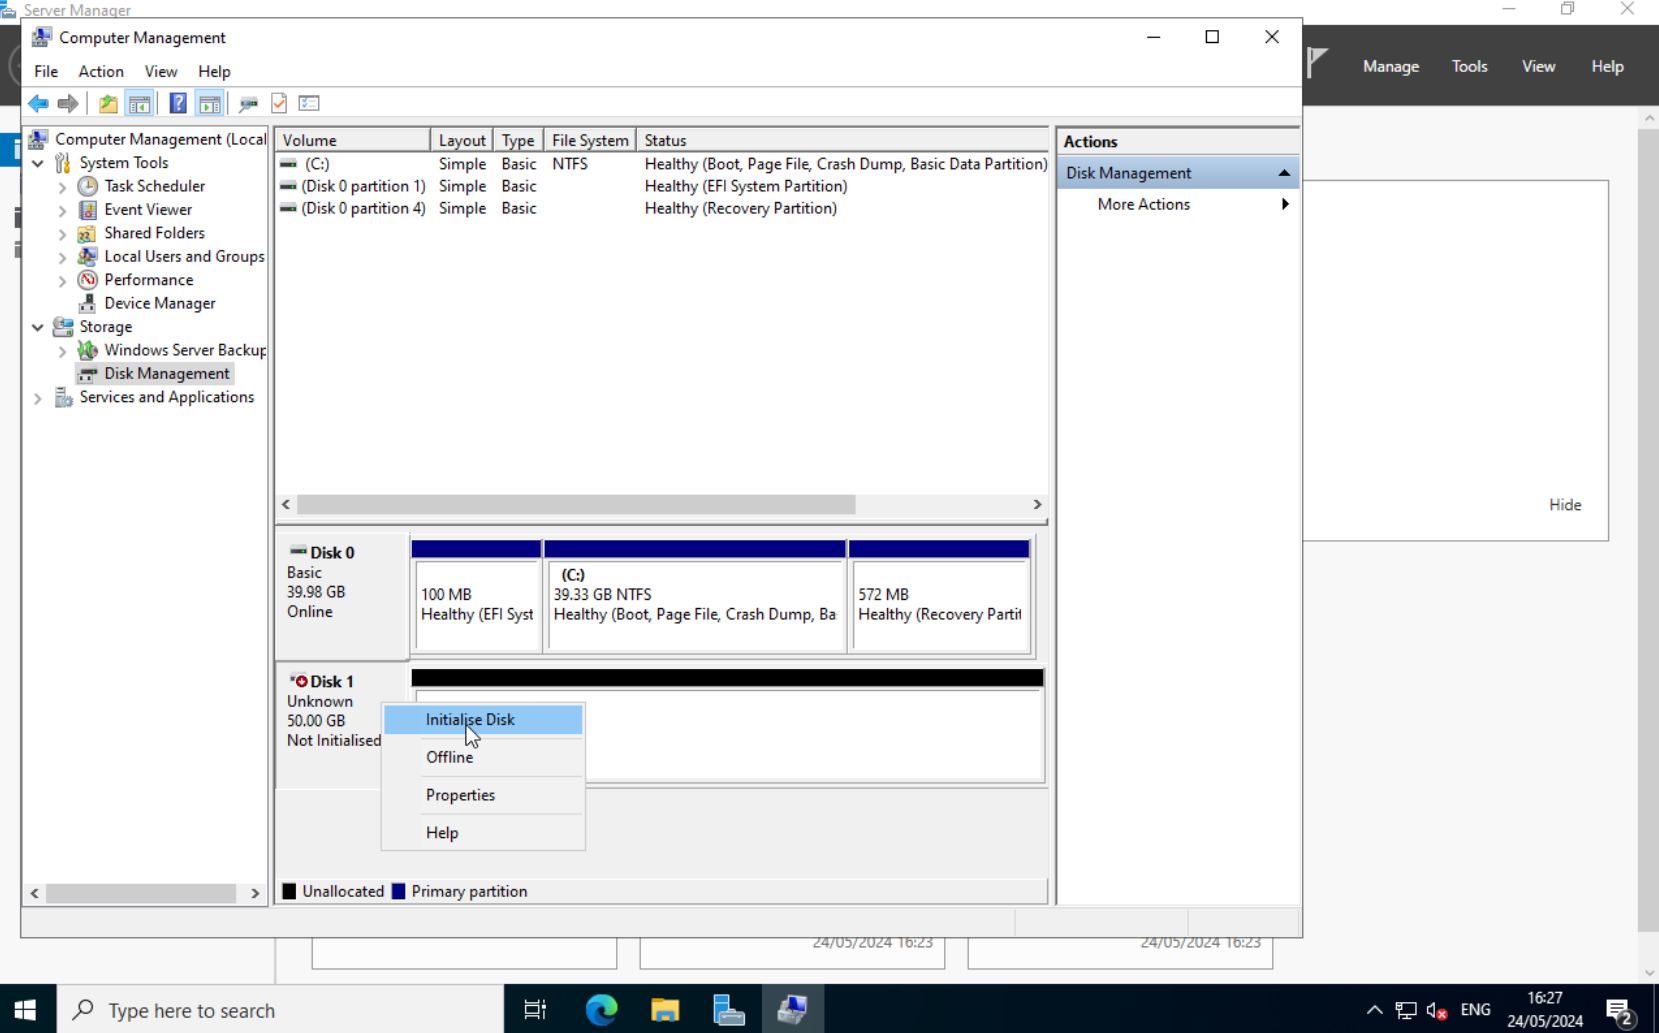Click the checklist settings toolbar icon
This screenshot has width=1659, height=1033.
(x=309, y=103)
